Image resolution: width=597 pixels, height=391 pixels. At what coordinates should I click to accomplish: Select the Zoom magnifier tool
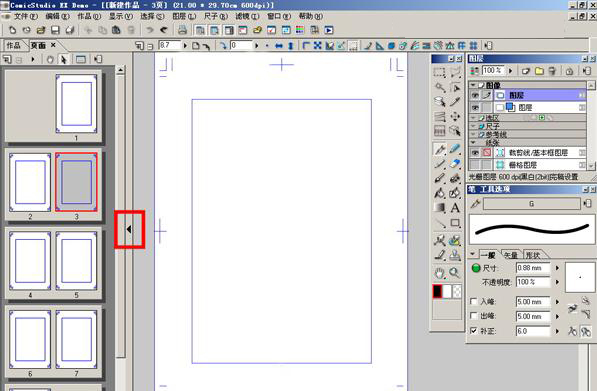point(454,272)
